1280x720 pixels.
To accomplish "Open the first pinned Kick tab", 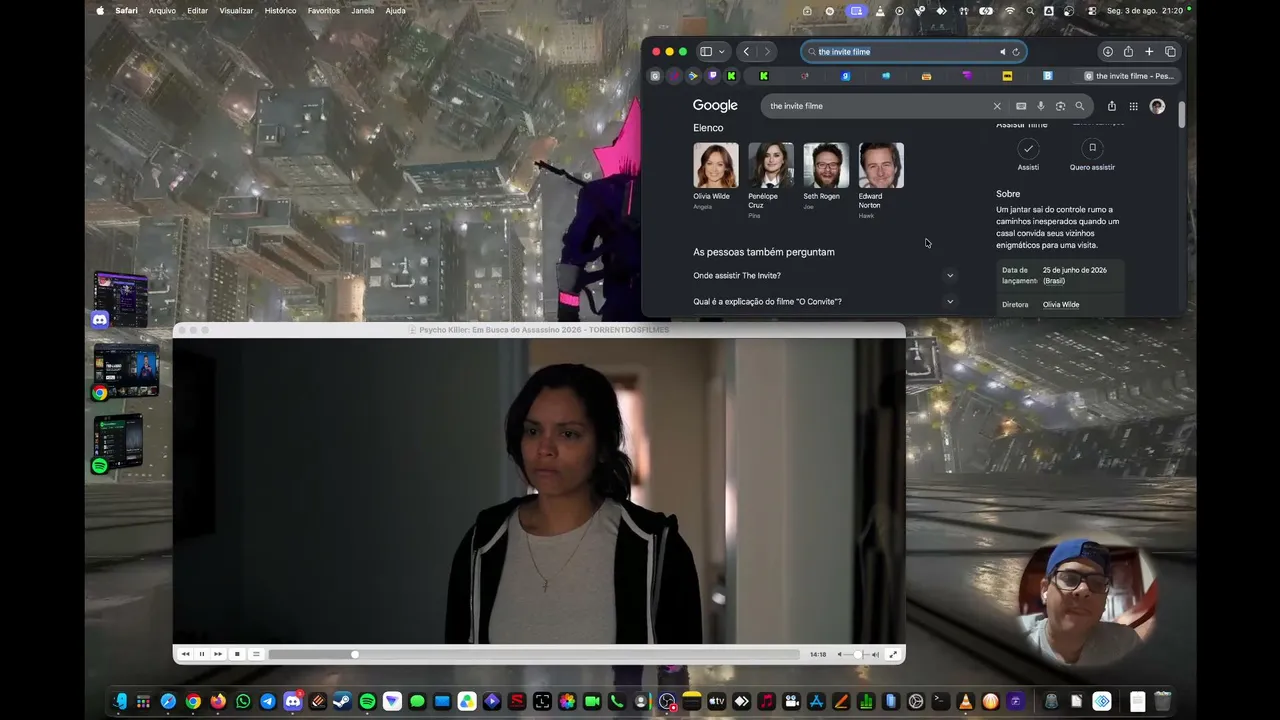I will tap(731, 76).
